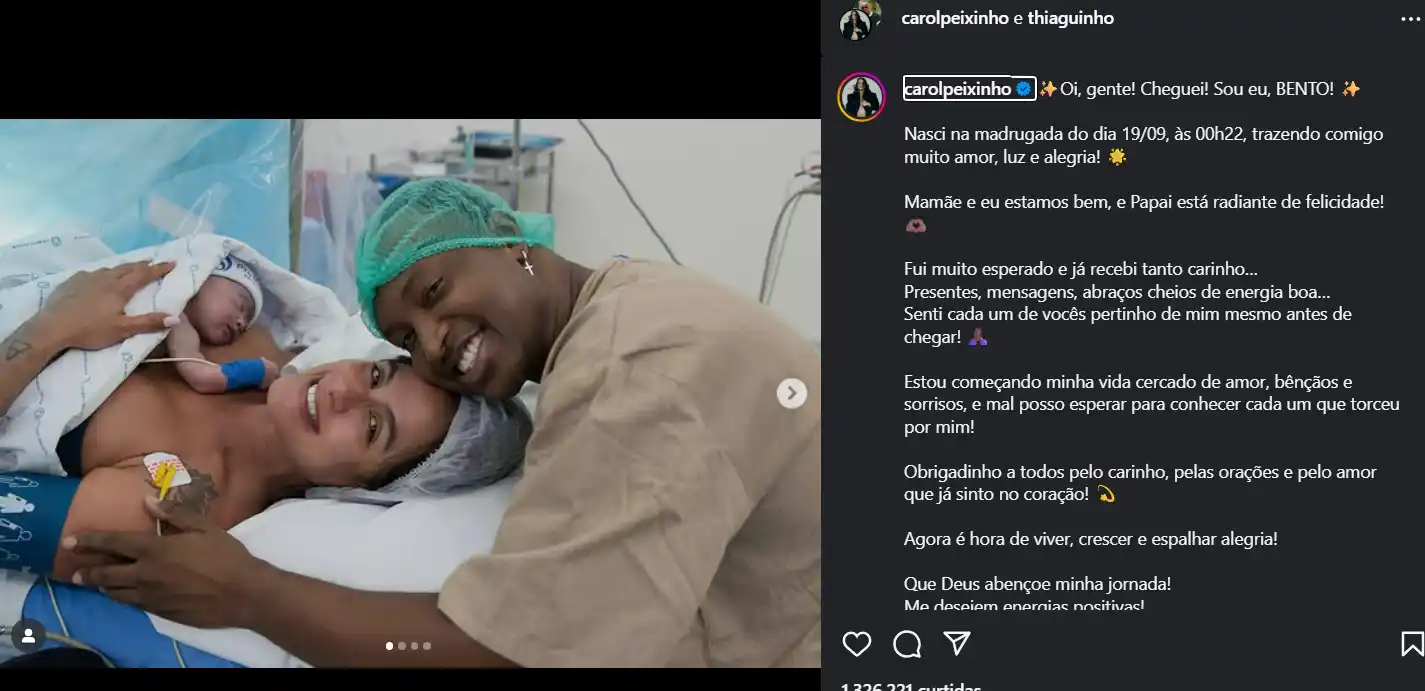The height and width of the screenshot is (691, 1425).
Task: Open the carolpeixinho profile link in the header
Action: click(954, 18)
